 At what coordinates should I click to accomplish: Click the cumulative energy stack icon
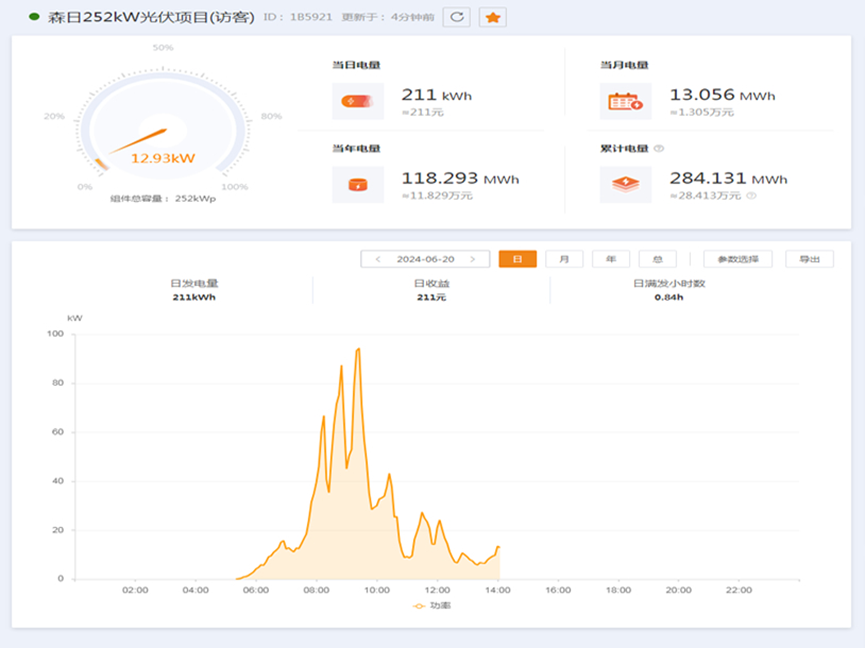click(626, 185)
